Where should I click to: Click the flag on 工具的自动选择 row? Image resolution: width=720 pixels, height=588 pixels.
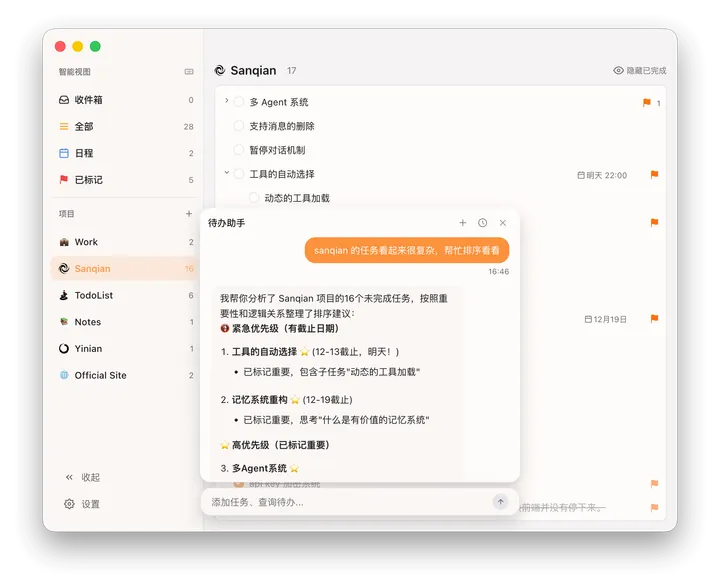pyautogui.click(x=654, y=174)
